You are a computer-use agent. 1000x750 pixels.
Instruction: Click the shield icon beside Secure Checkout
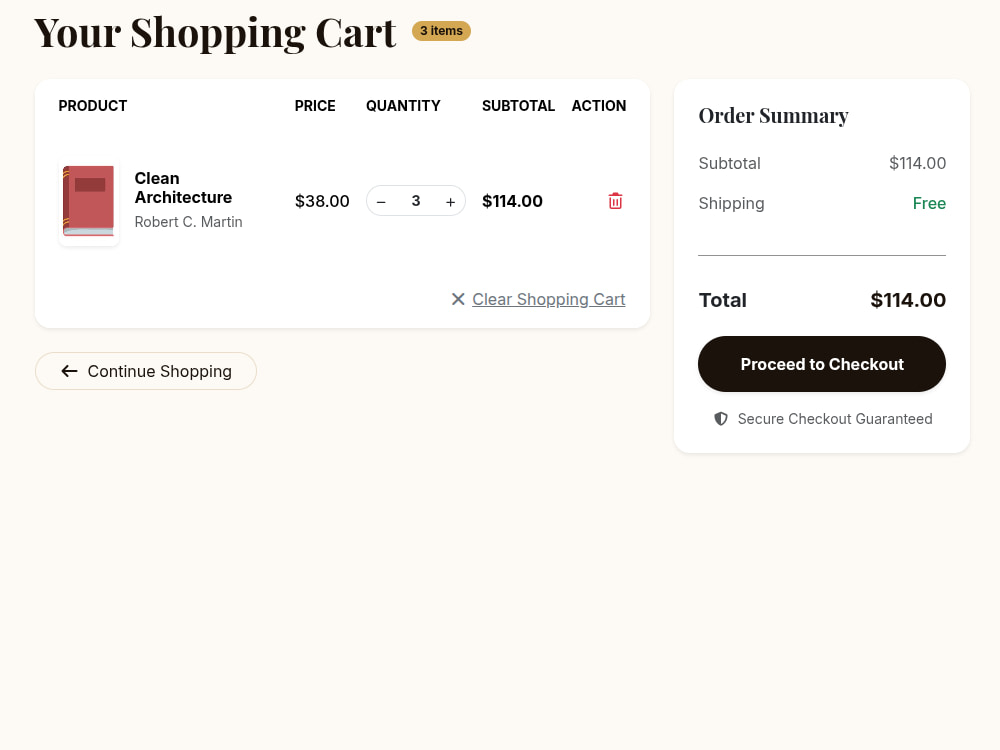(721, 419)
